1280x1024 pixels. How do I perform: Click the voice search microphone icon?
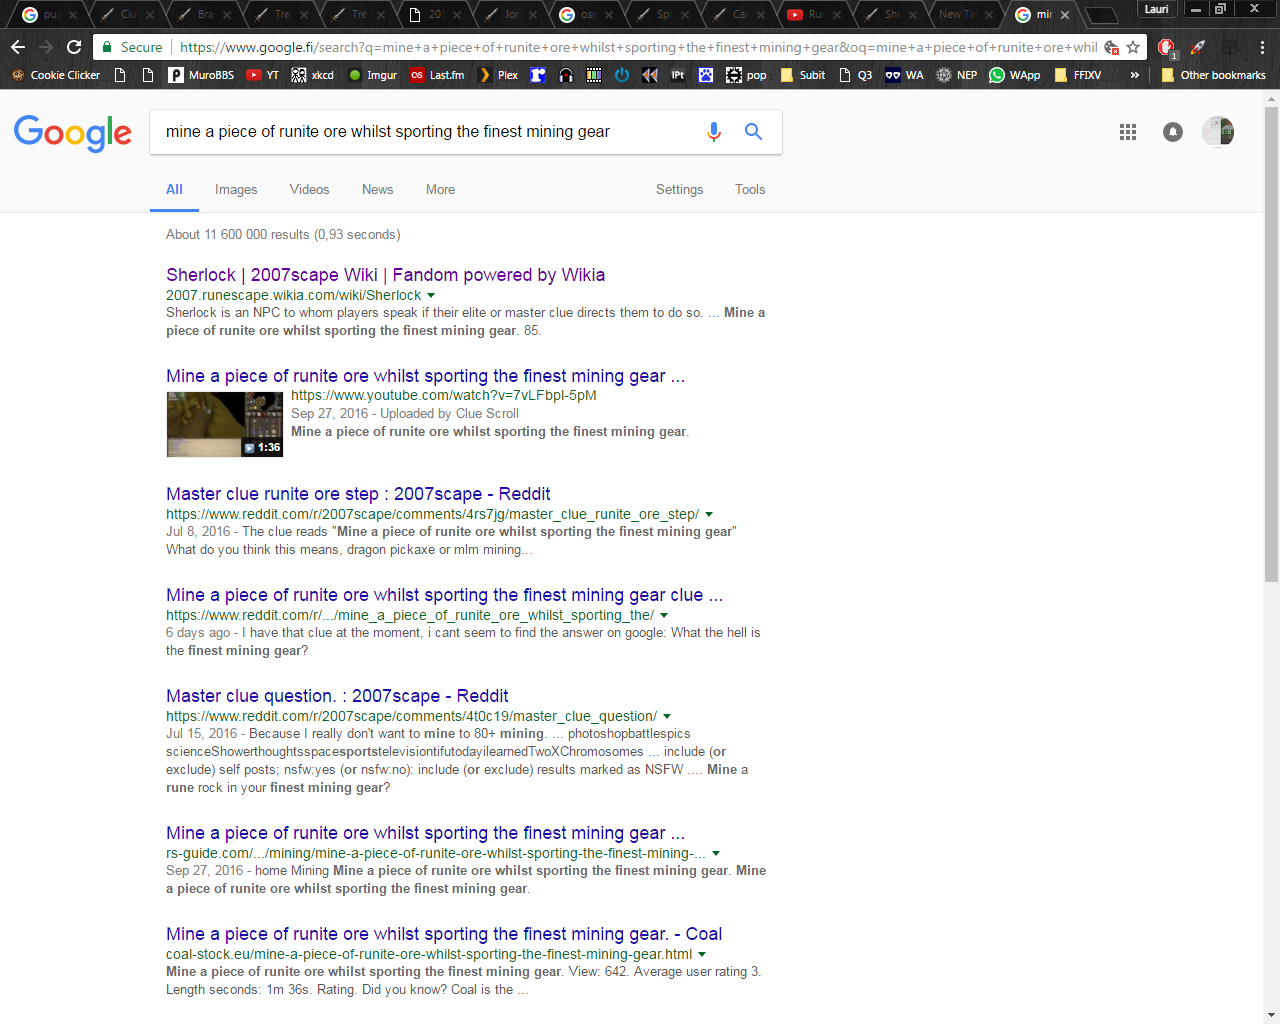click(713, 132)
